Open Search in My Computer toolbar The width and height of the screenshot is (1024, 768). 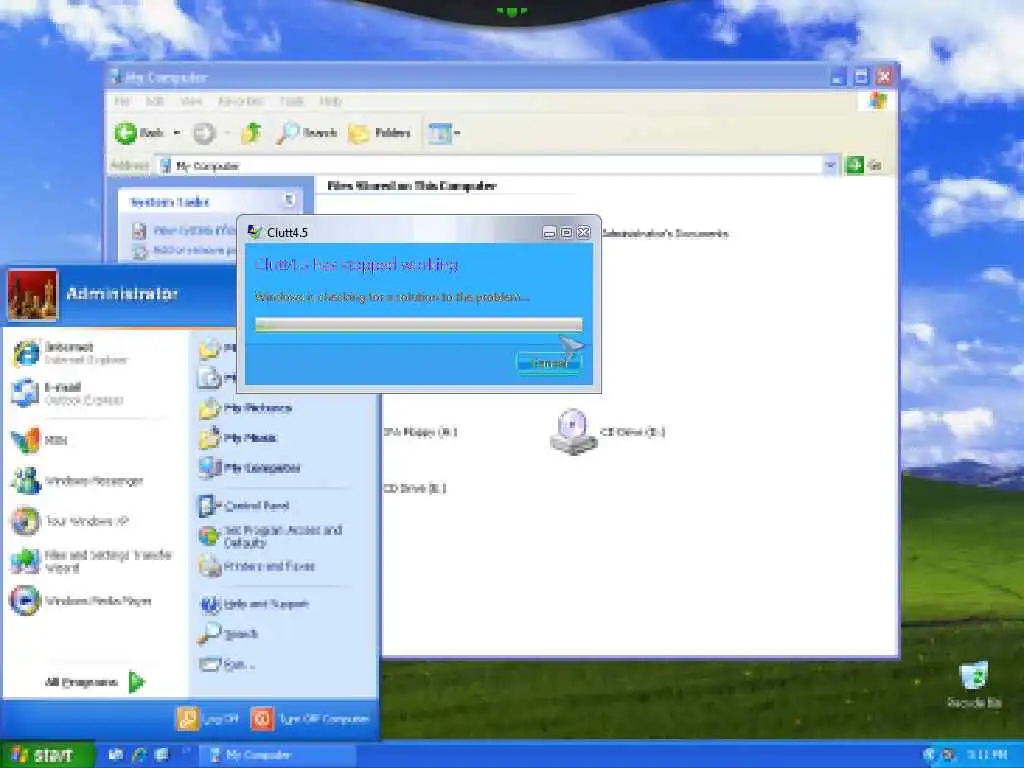click(x=306, y=133)
